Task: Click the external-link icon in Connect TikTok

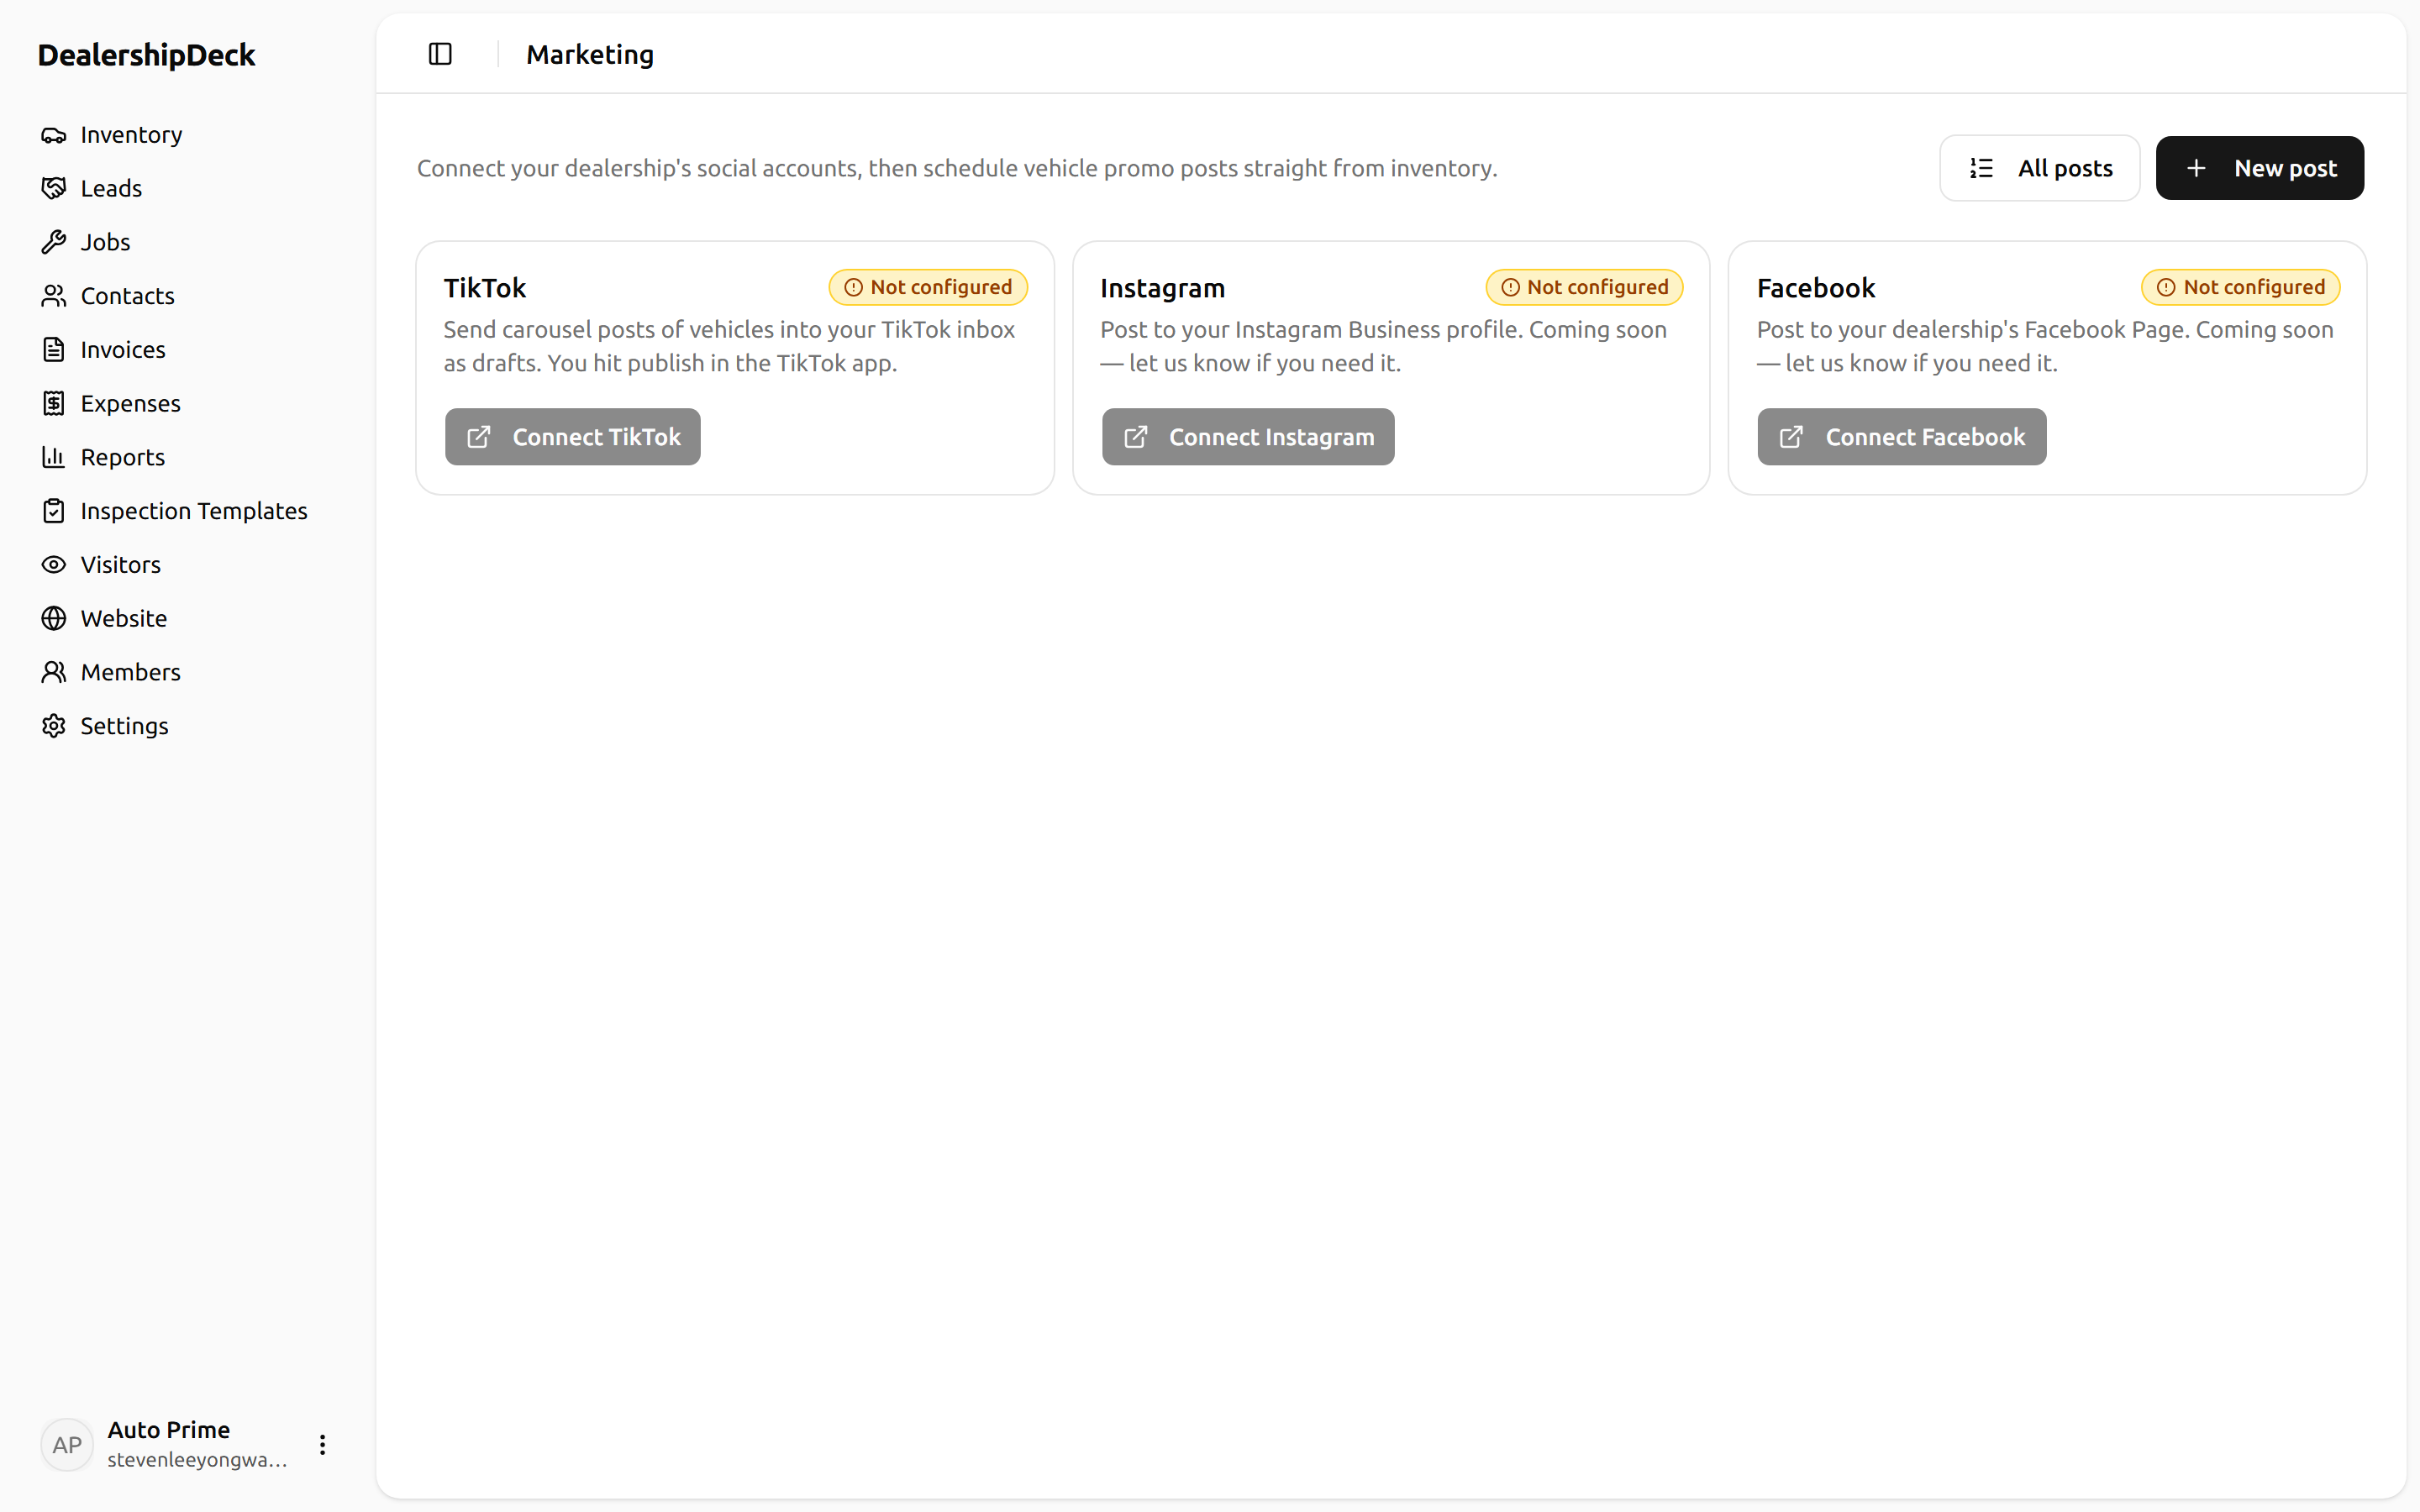Action: click(x=479, y=437)
